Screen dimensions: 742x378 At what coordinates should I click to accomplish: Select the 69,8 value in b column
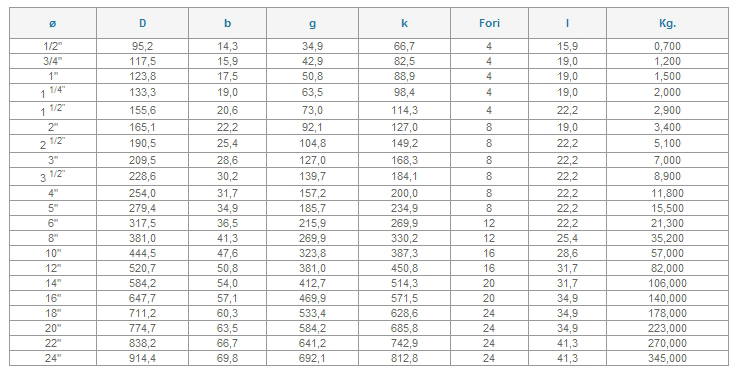click(x=228, y=358)
